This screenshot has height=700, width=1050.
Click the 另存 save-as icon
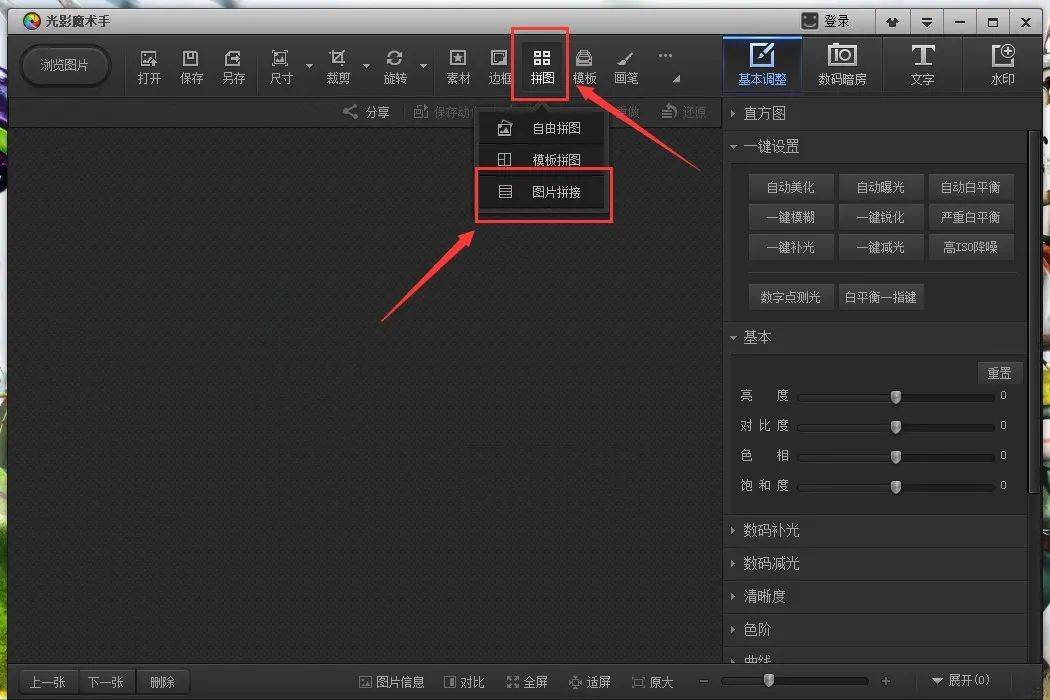pos(233,67)
